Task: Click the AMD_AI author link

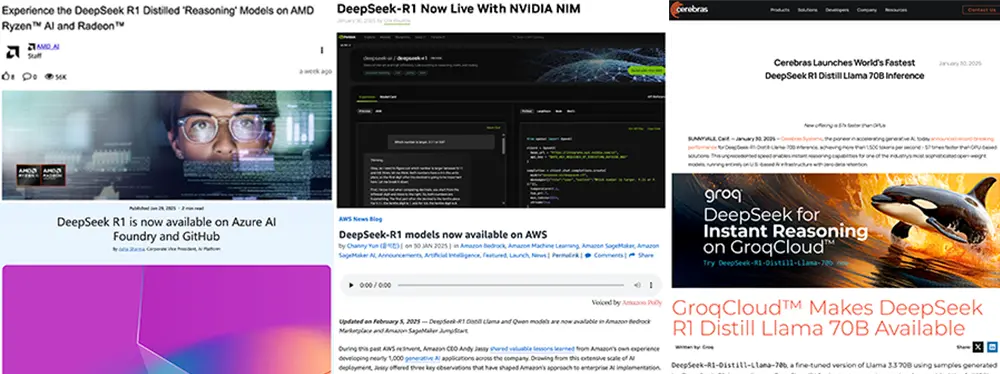Action: point(48,47)
